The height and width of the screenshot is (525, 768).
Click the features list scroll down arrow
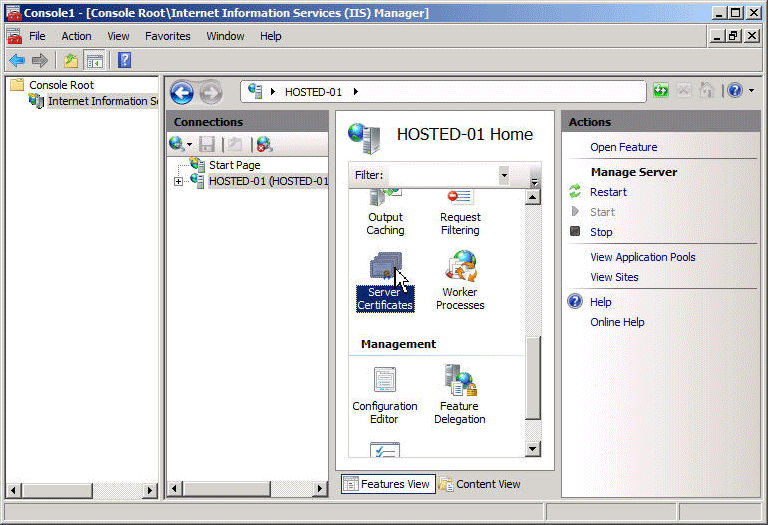click(533, 449)
